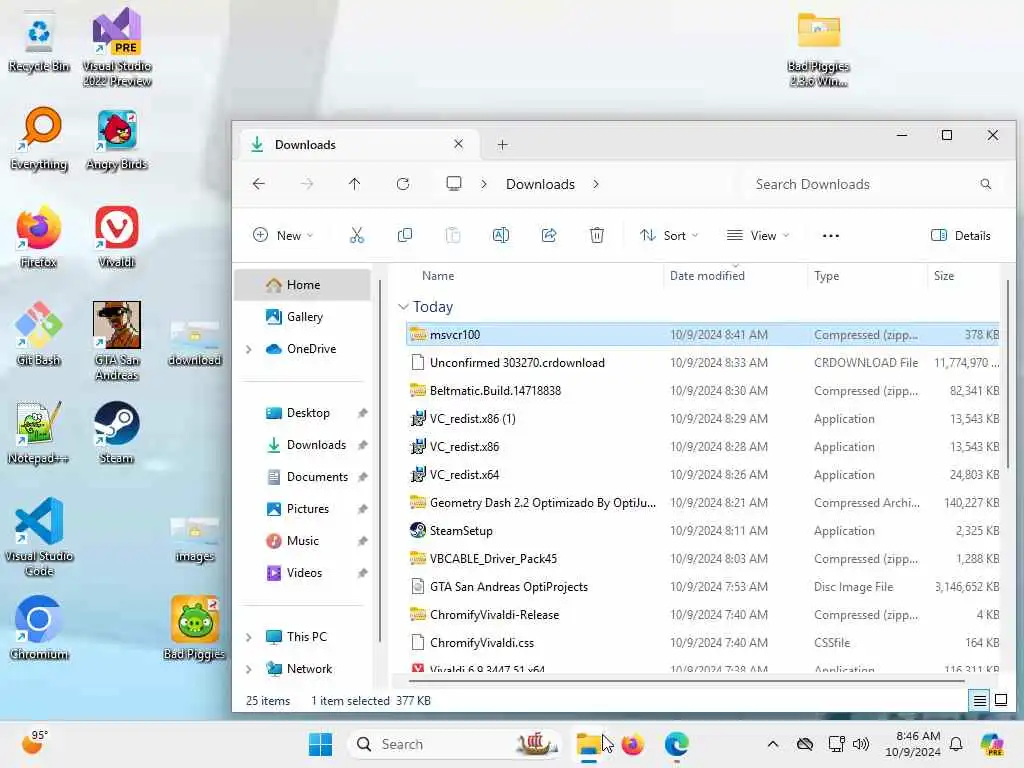Open Everything desktop icon
The width and height of the screenshot is (1024, 768).
pos(39,138)
